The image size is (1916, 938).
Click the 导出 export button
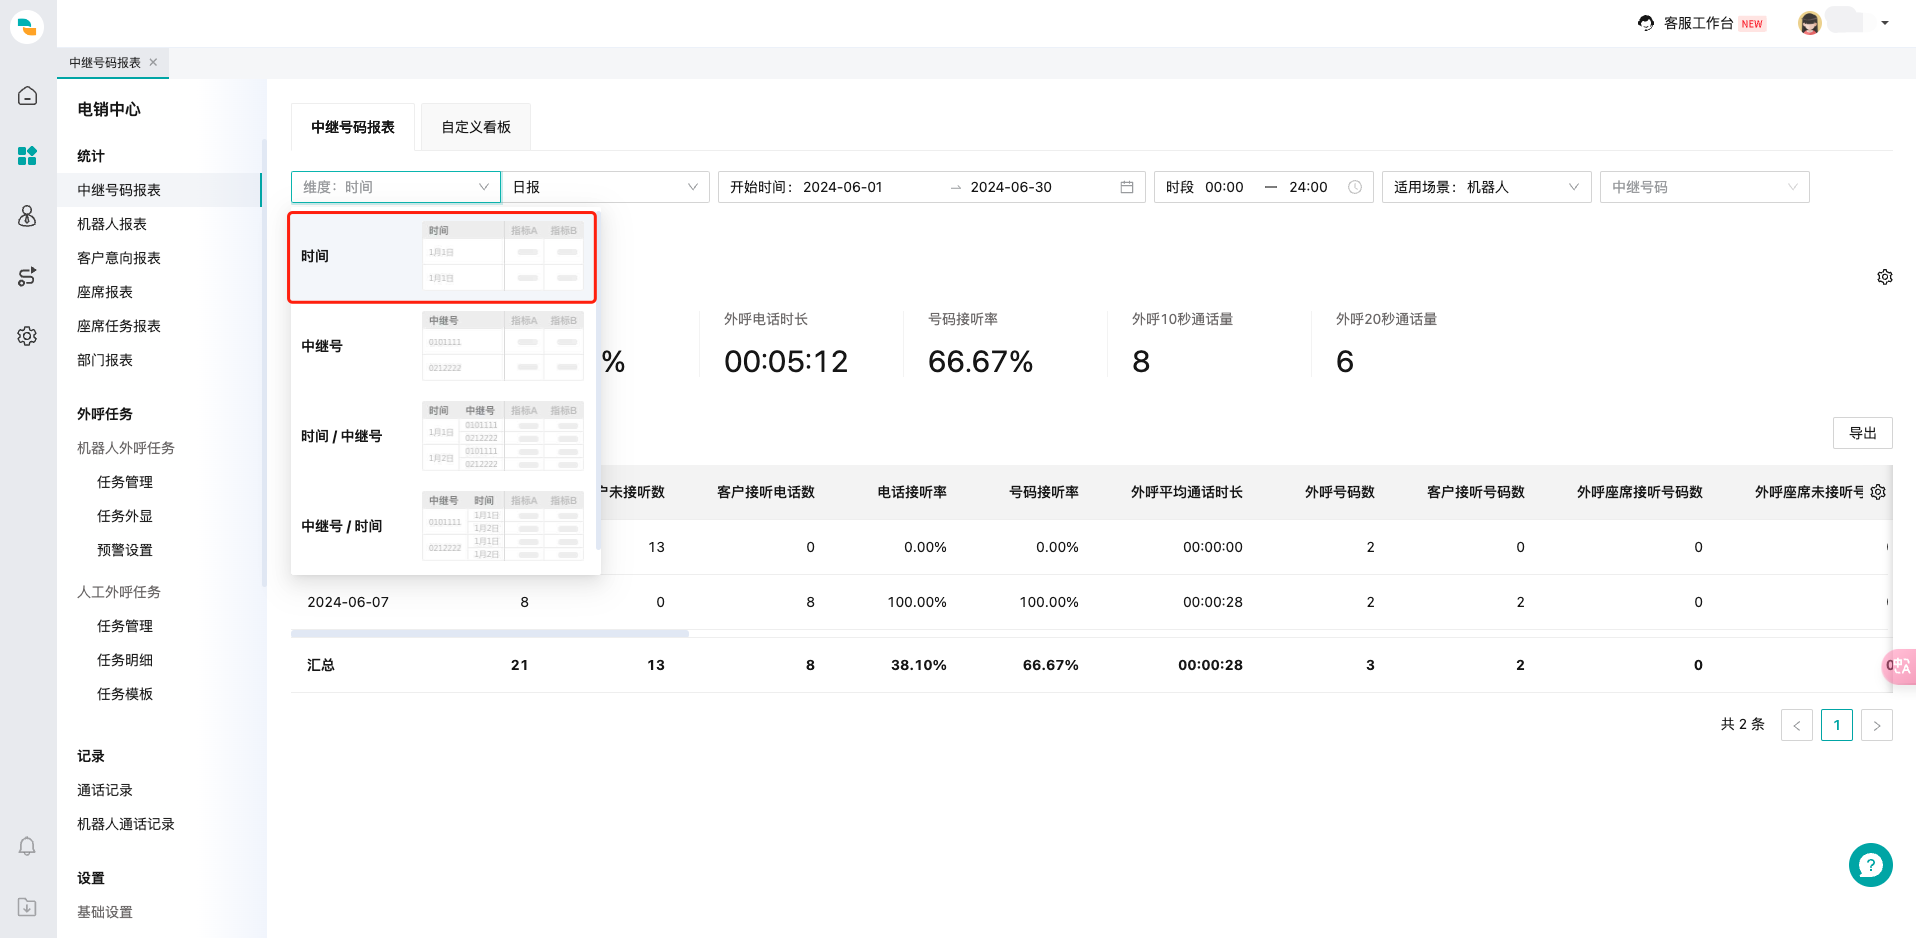(x=1862, y=433)
